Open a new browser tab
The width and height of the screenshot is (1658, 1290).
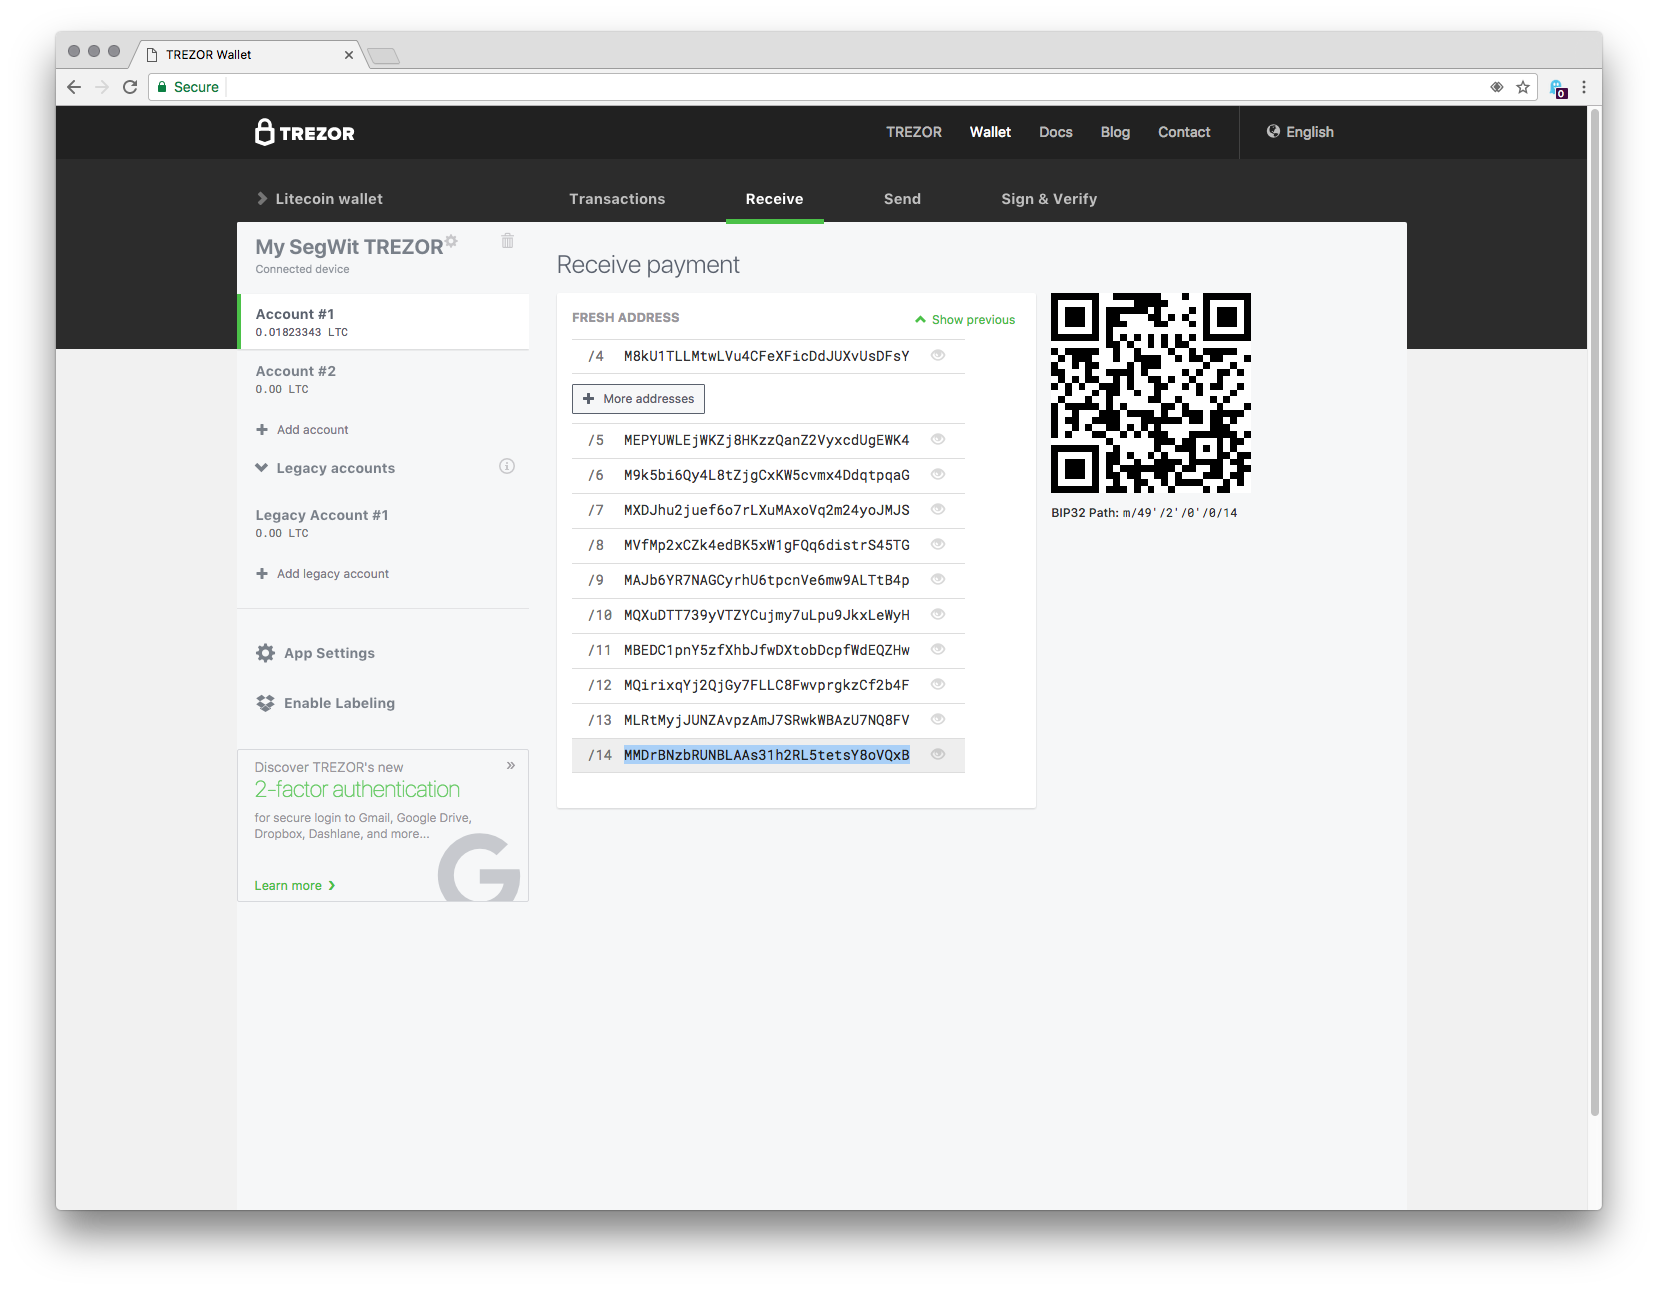(383, 56)
